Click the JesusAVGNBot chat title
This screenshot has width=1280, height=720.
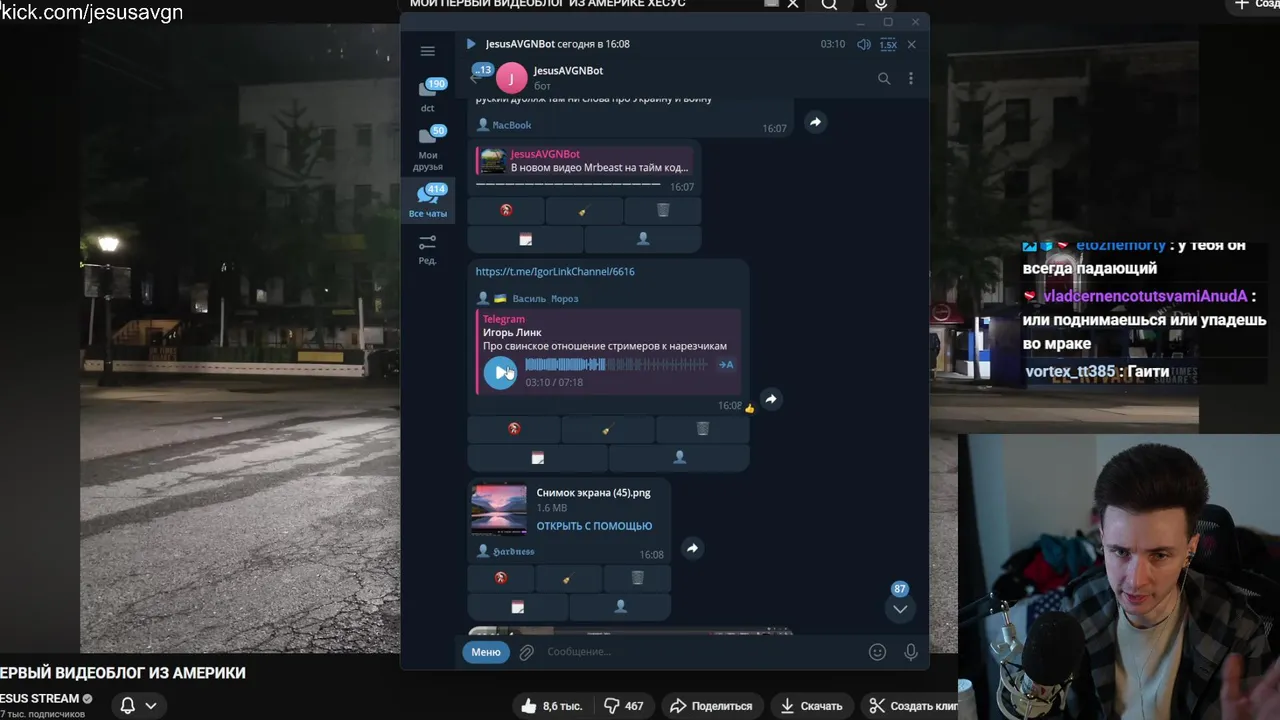568,71
